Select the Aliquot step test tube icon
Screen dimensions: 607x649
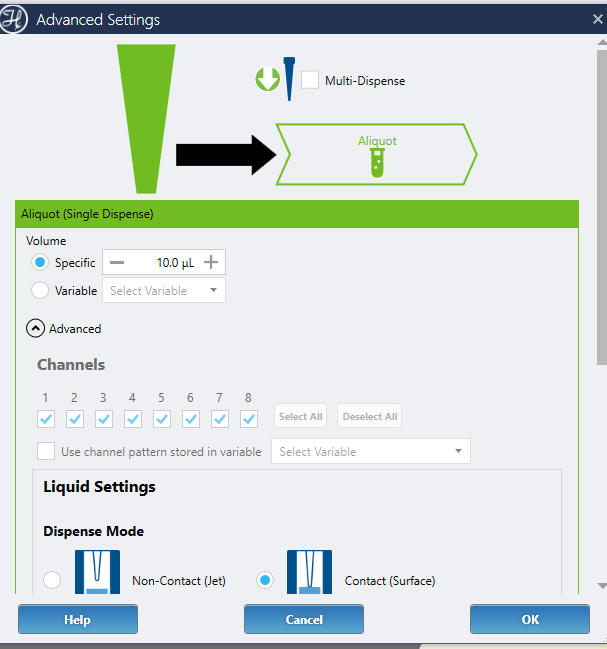tap(376, 164)
